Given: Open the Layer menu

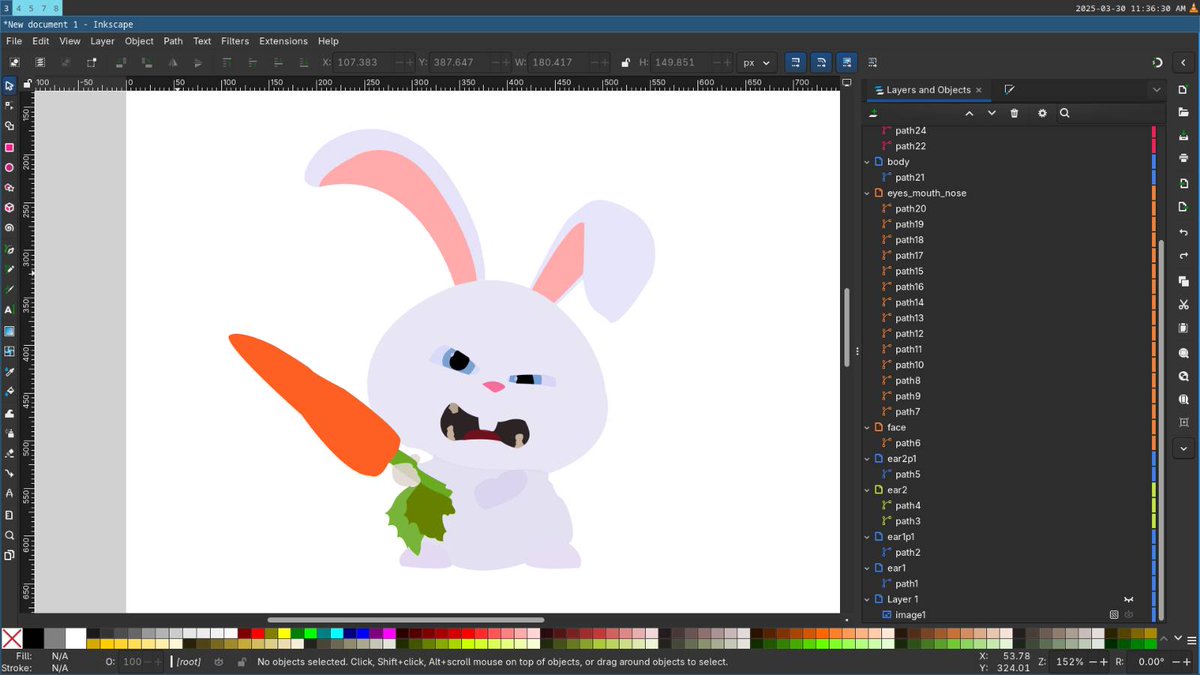Looking at the screenshot, I should pos(102,41).
